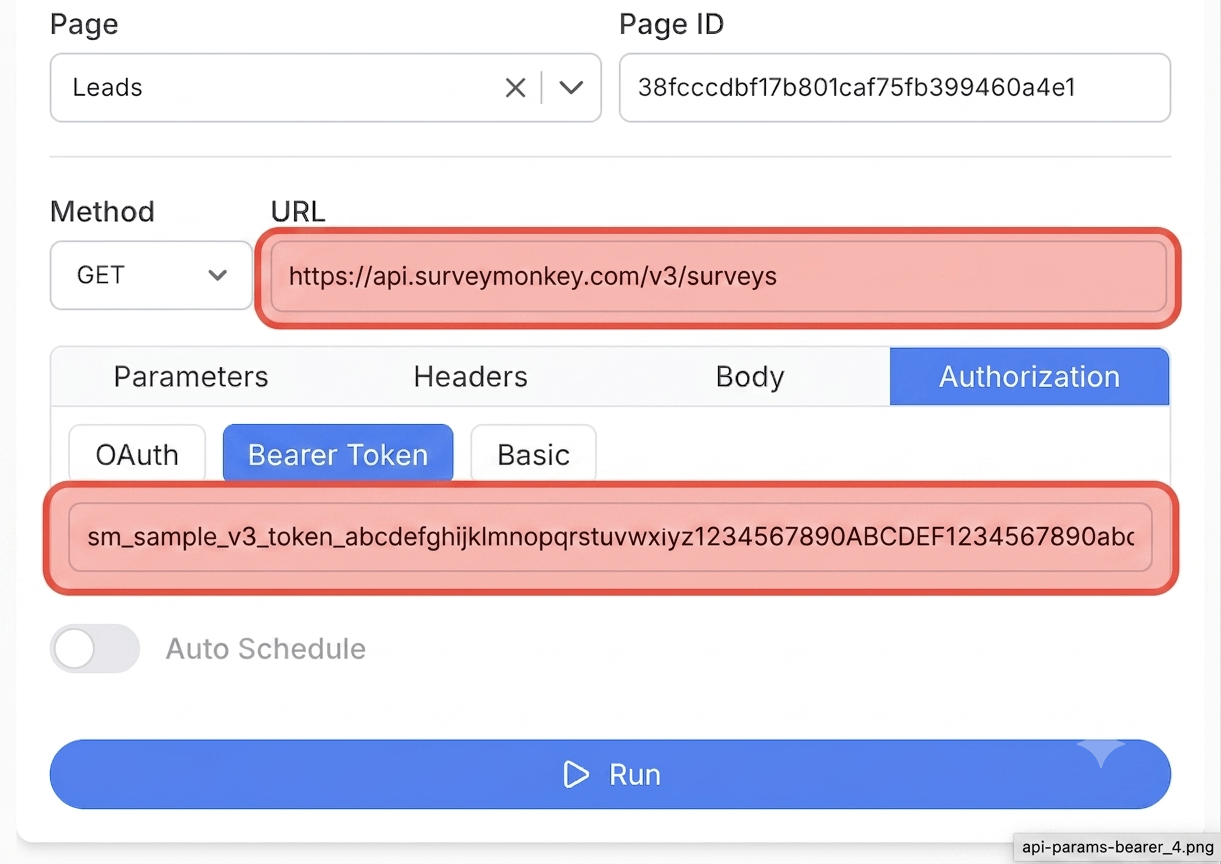Click the URL field with the surveymonkey address

(718, 276)
